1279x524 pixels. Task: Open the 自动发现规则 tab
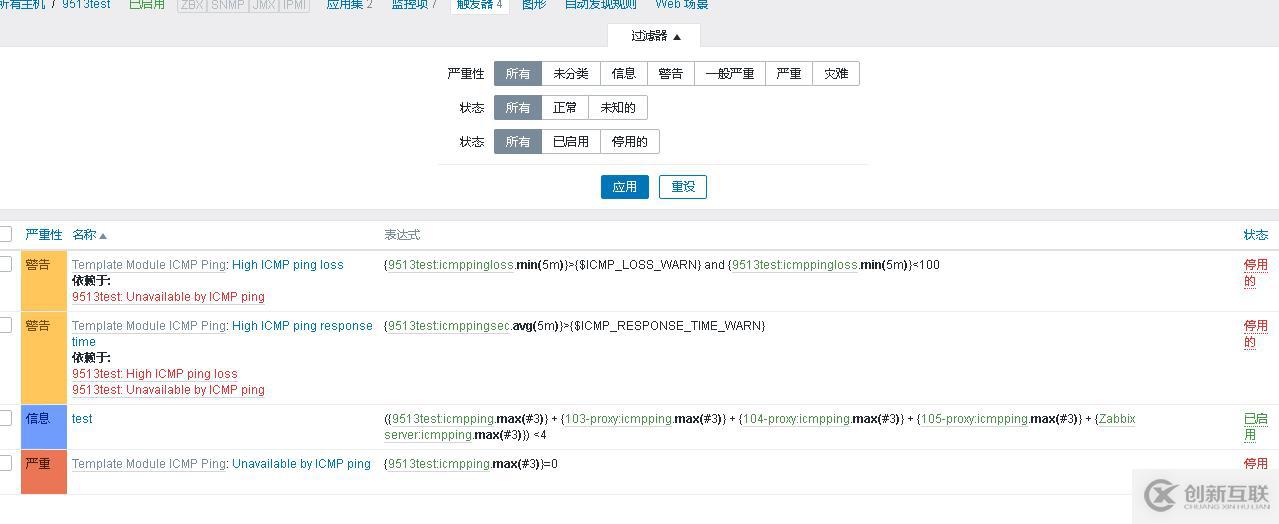tap(600, 5)
